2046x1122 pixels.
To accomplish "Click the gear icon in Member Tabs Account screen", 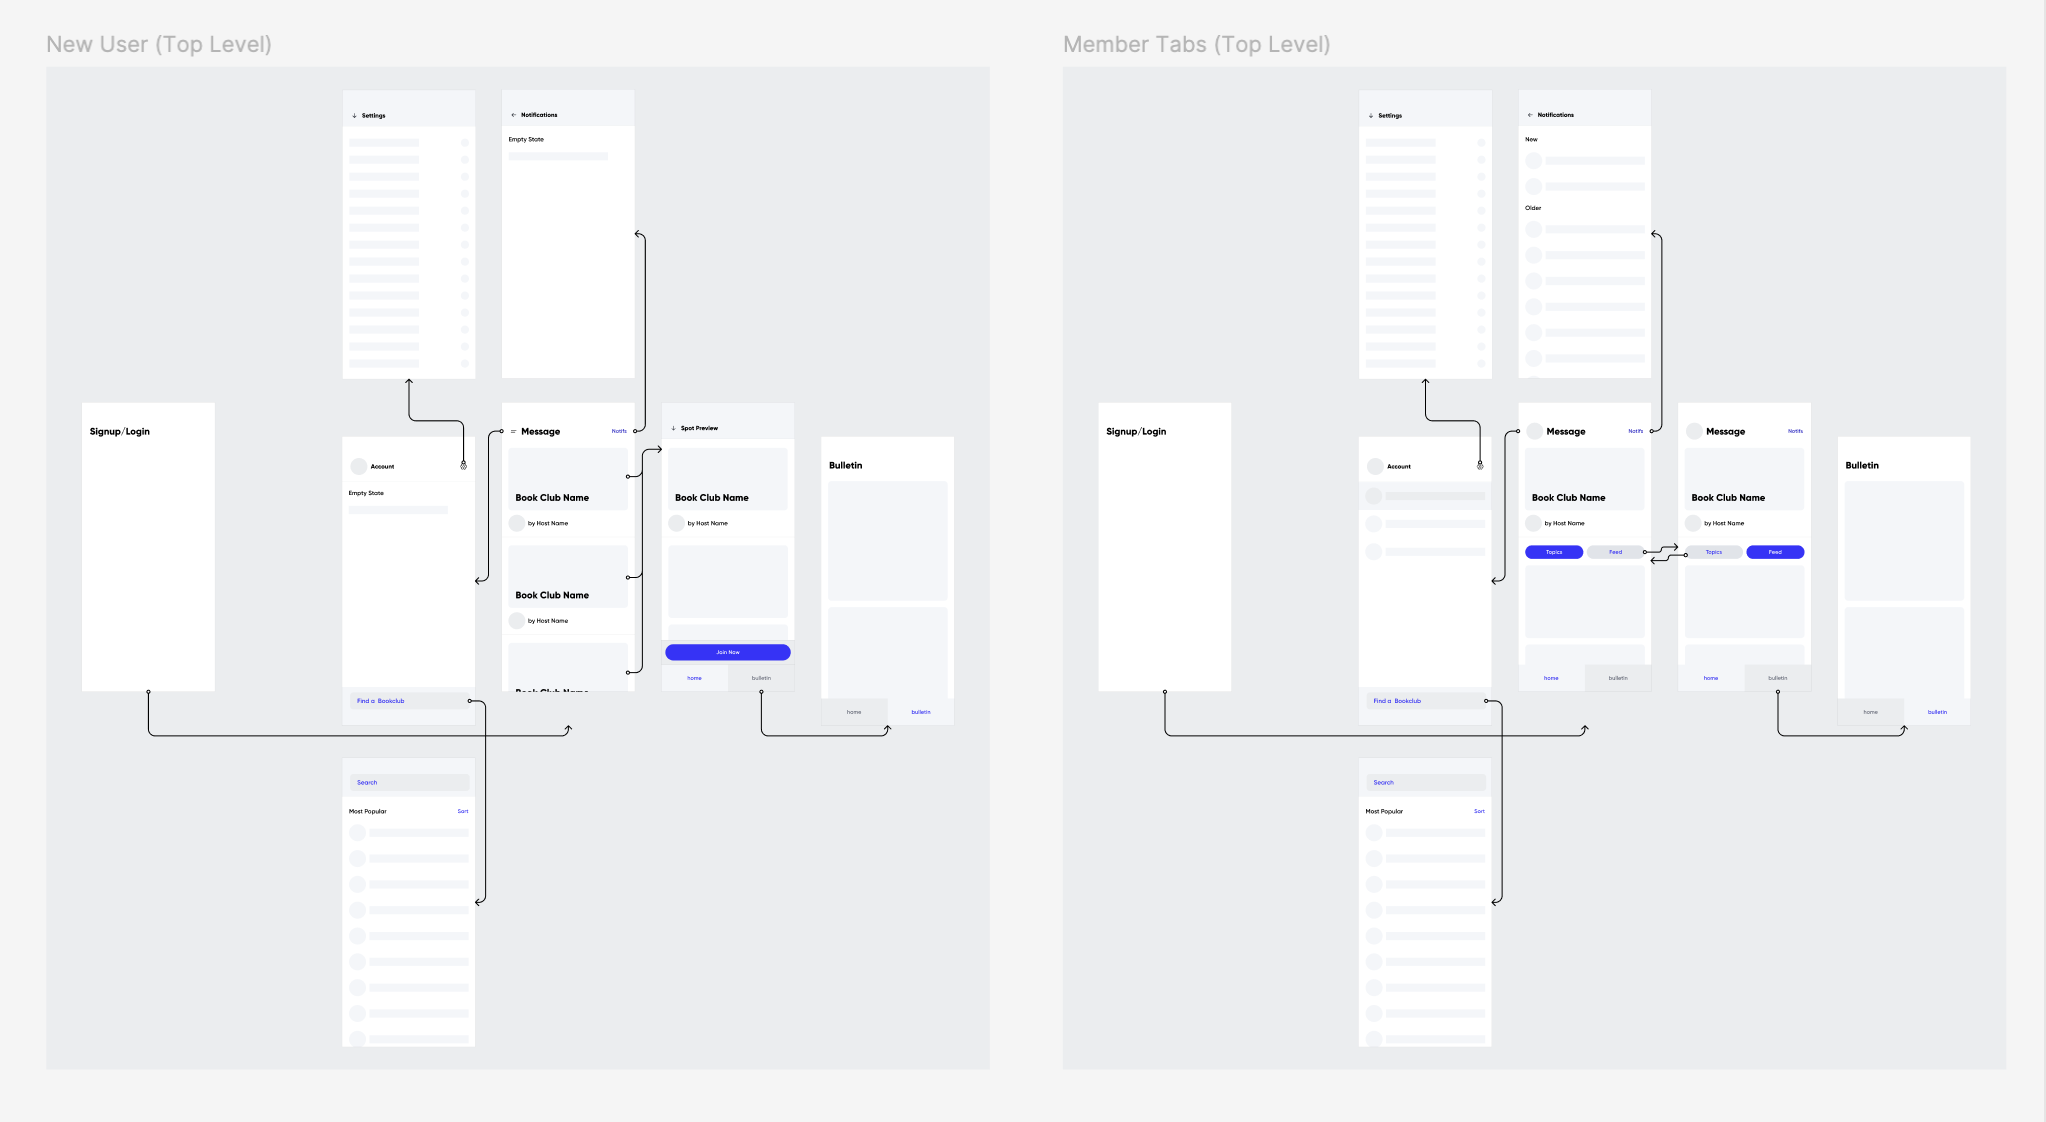I will 1480,466.
